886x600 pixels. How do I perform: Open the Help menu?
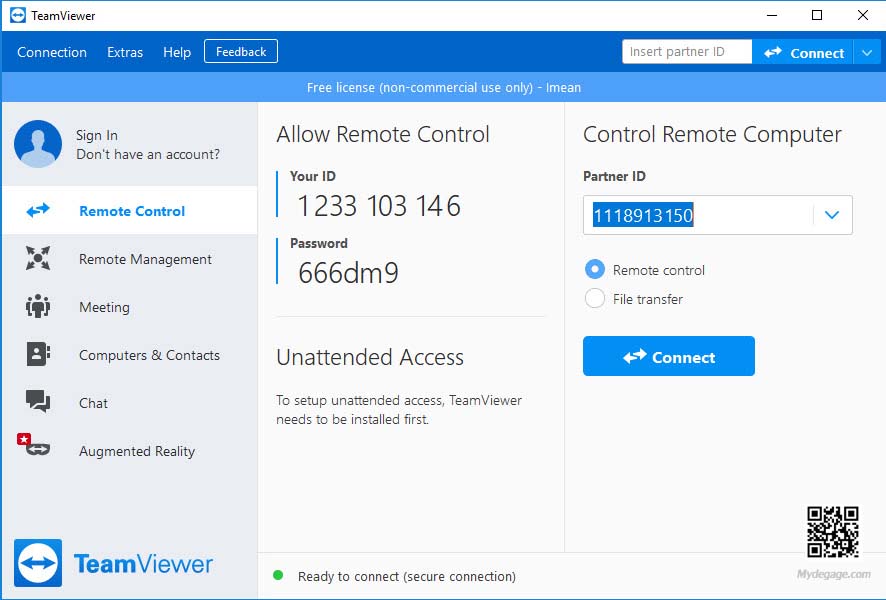click(177, 52)
